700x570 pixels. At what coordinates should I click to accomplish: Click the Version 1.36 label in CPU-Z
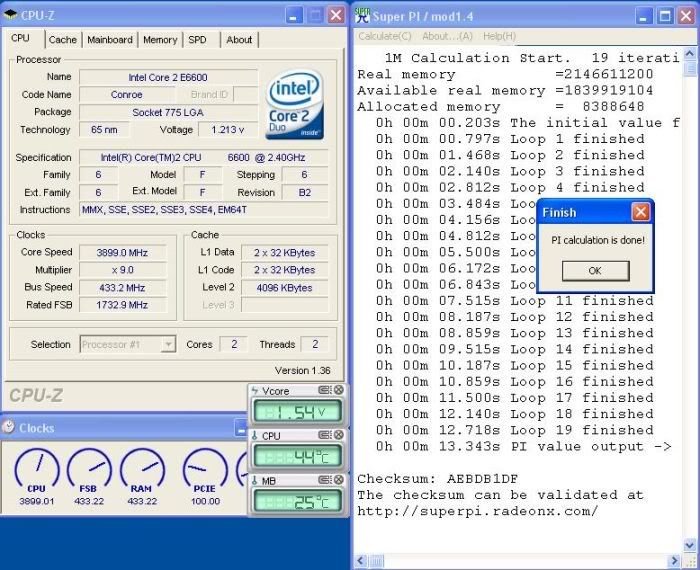303,370
